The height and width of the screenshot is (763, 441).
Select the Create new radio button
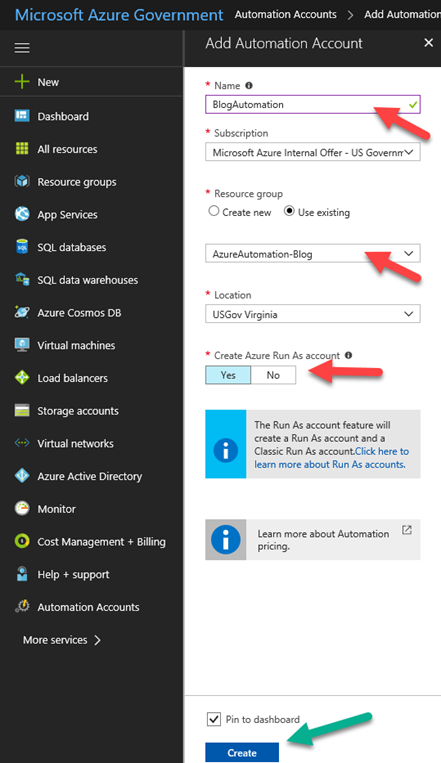click(214, 211)
